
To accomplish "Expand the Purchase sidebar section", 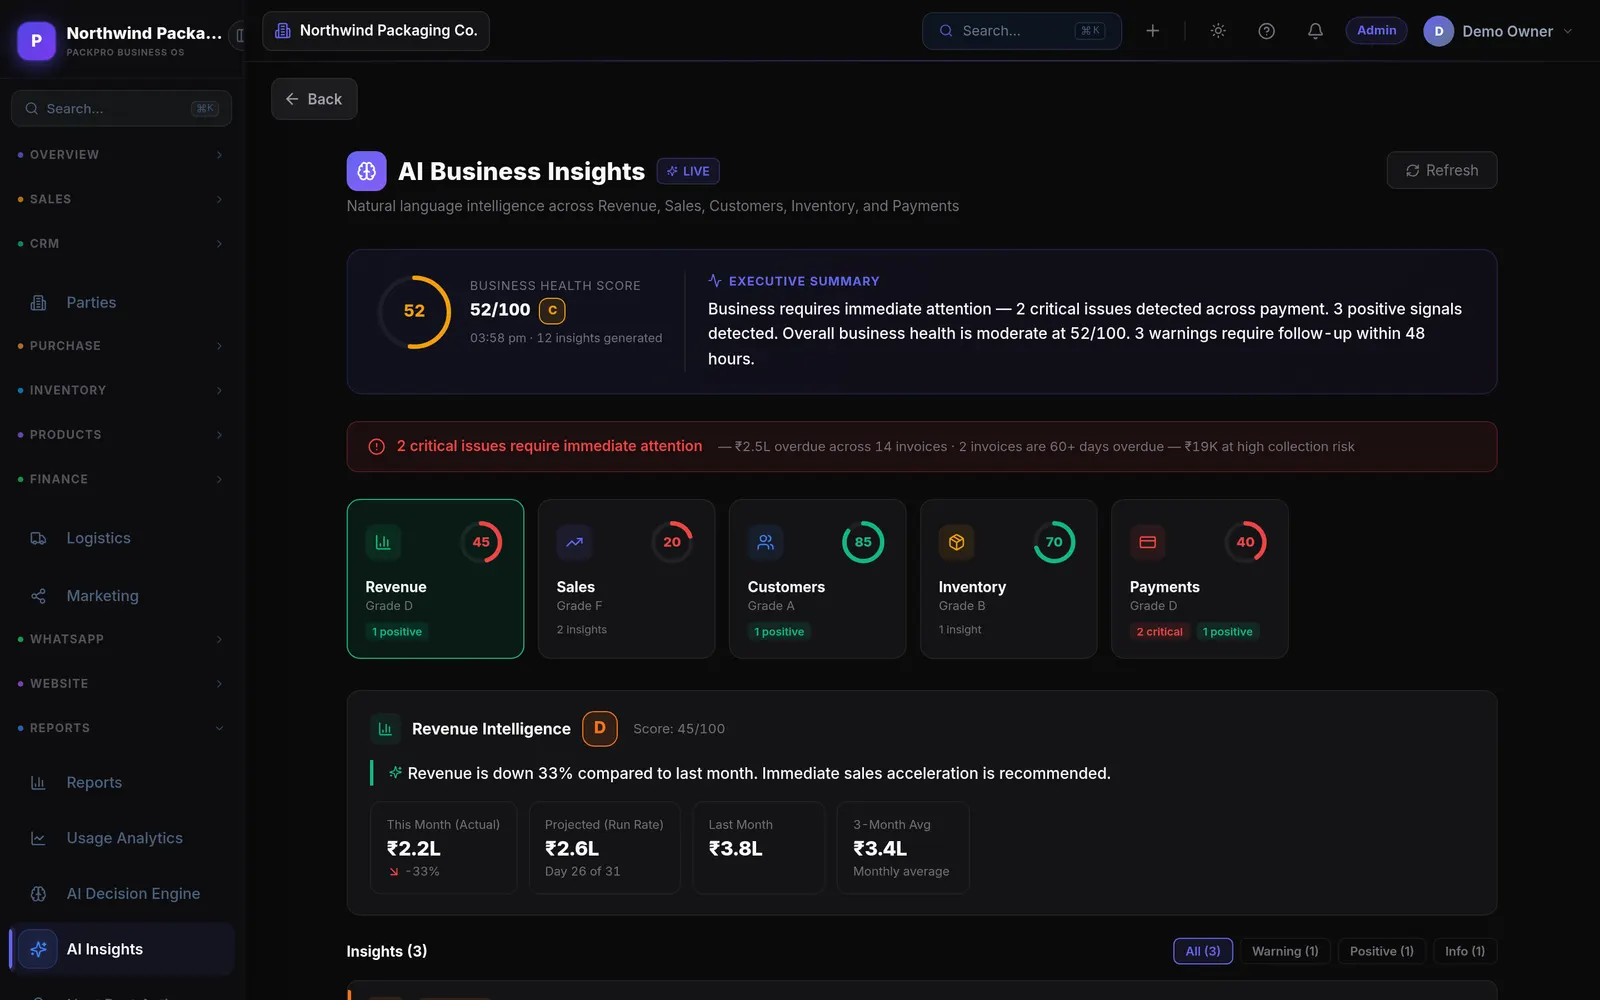I will pos(121,346).
